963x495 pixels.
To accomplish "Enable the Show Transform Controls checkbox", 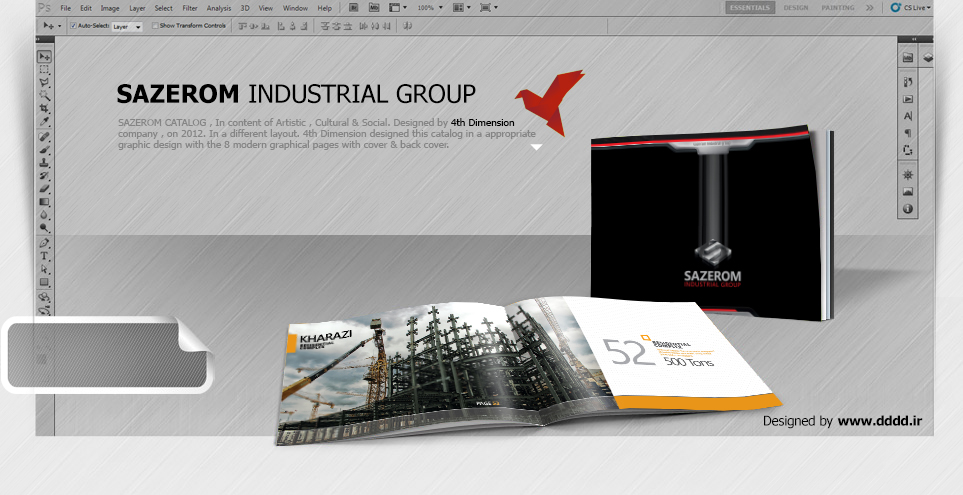I will point(155,26).
